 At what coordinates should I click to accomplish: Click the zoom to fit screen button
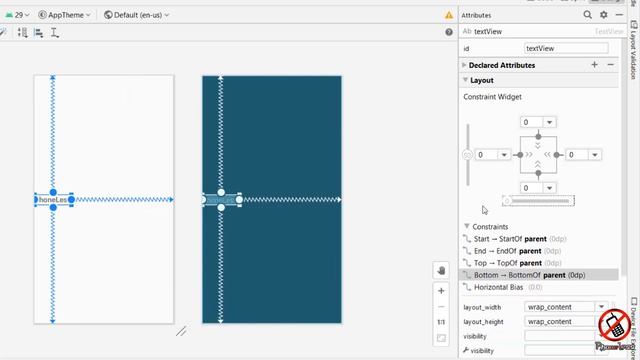(441, 338)
